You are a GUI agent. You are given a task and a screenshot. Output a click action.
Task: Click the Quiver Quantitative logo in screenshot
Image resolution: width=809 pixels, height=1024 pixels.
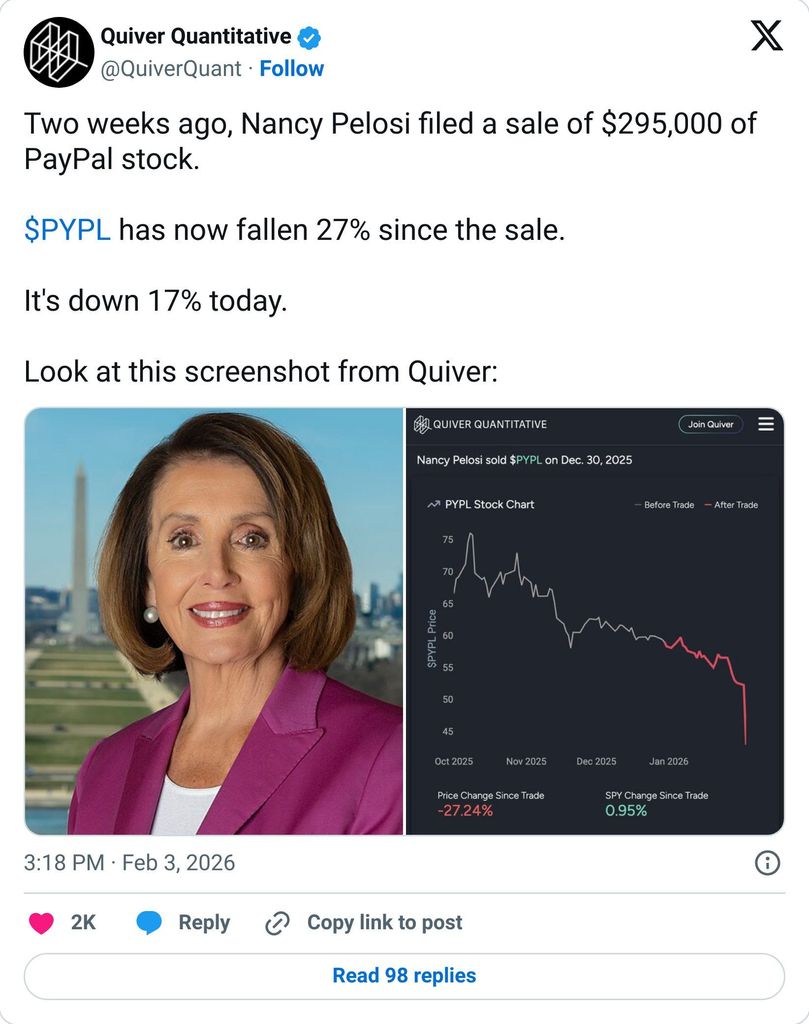coord(422,424)
